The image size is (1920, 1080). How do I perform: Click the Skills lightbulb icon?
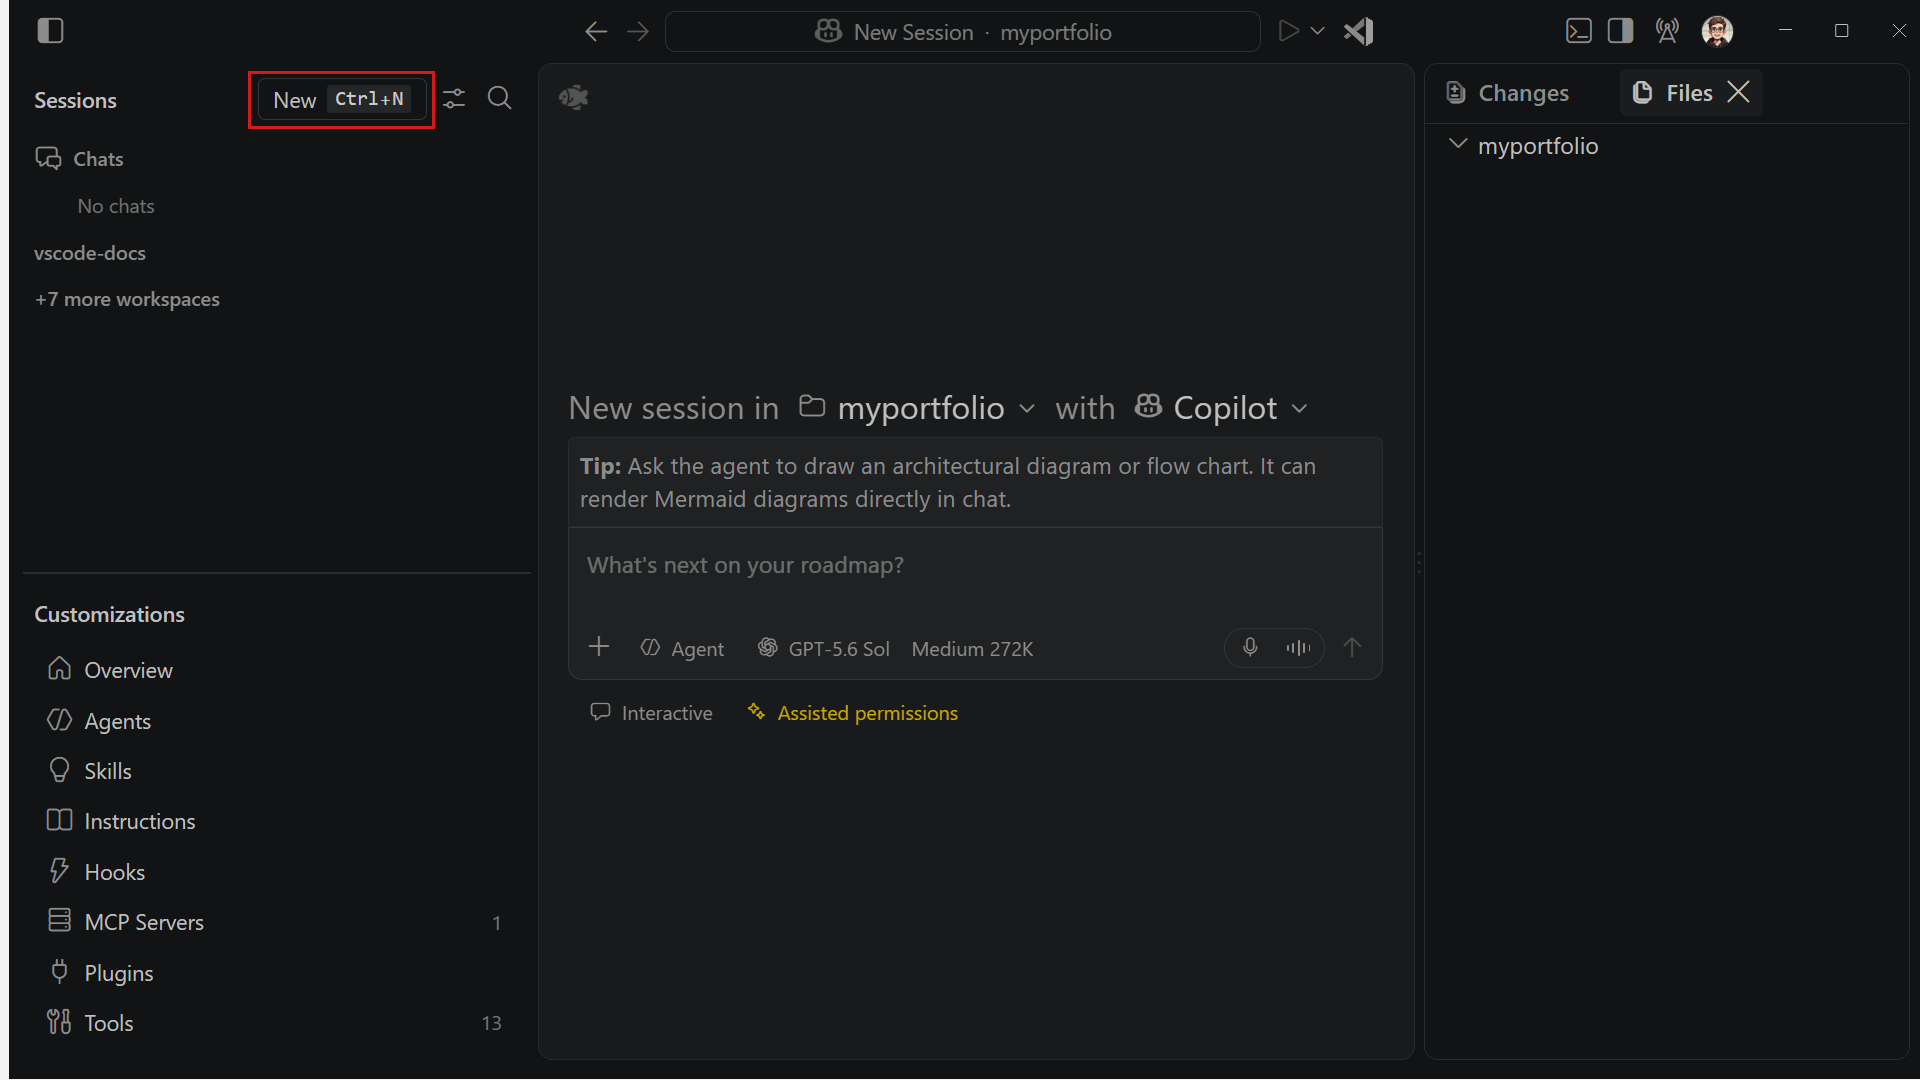tap(60, 770)
